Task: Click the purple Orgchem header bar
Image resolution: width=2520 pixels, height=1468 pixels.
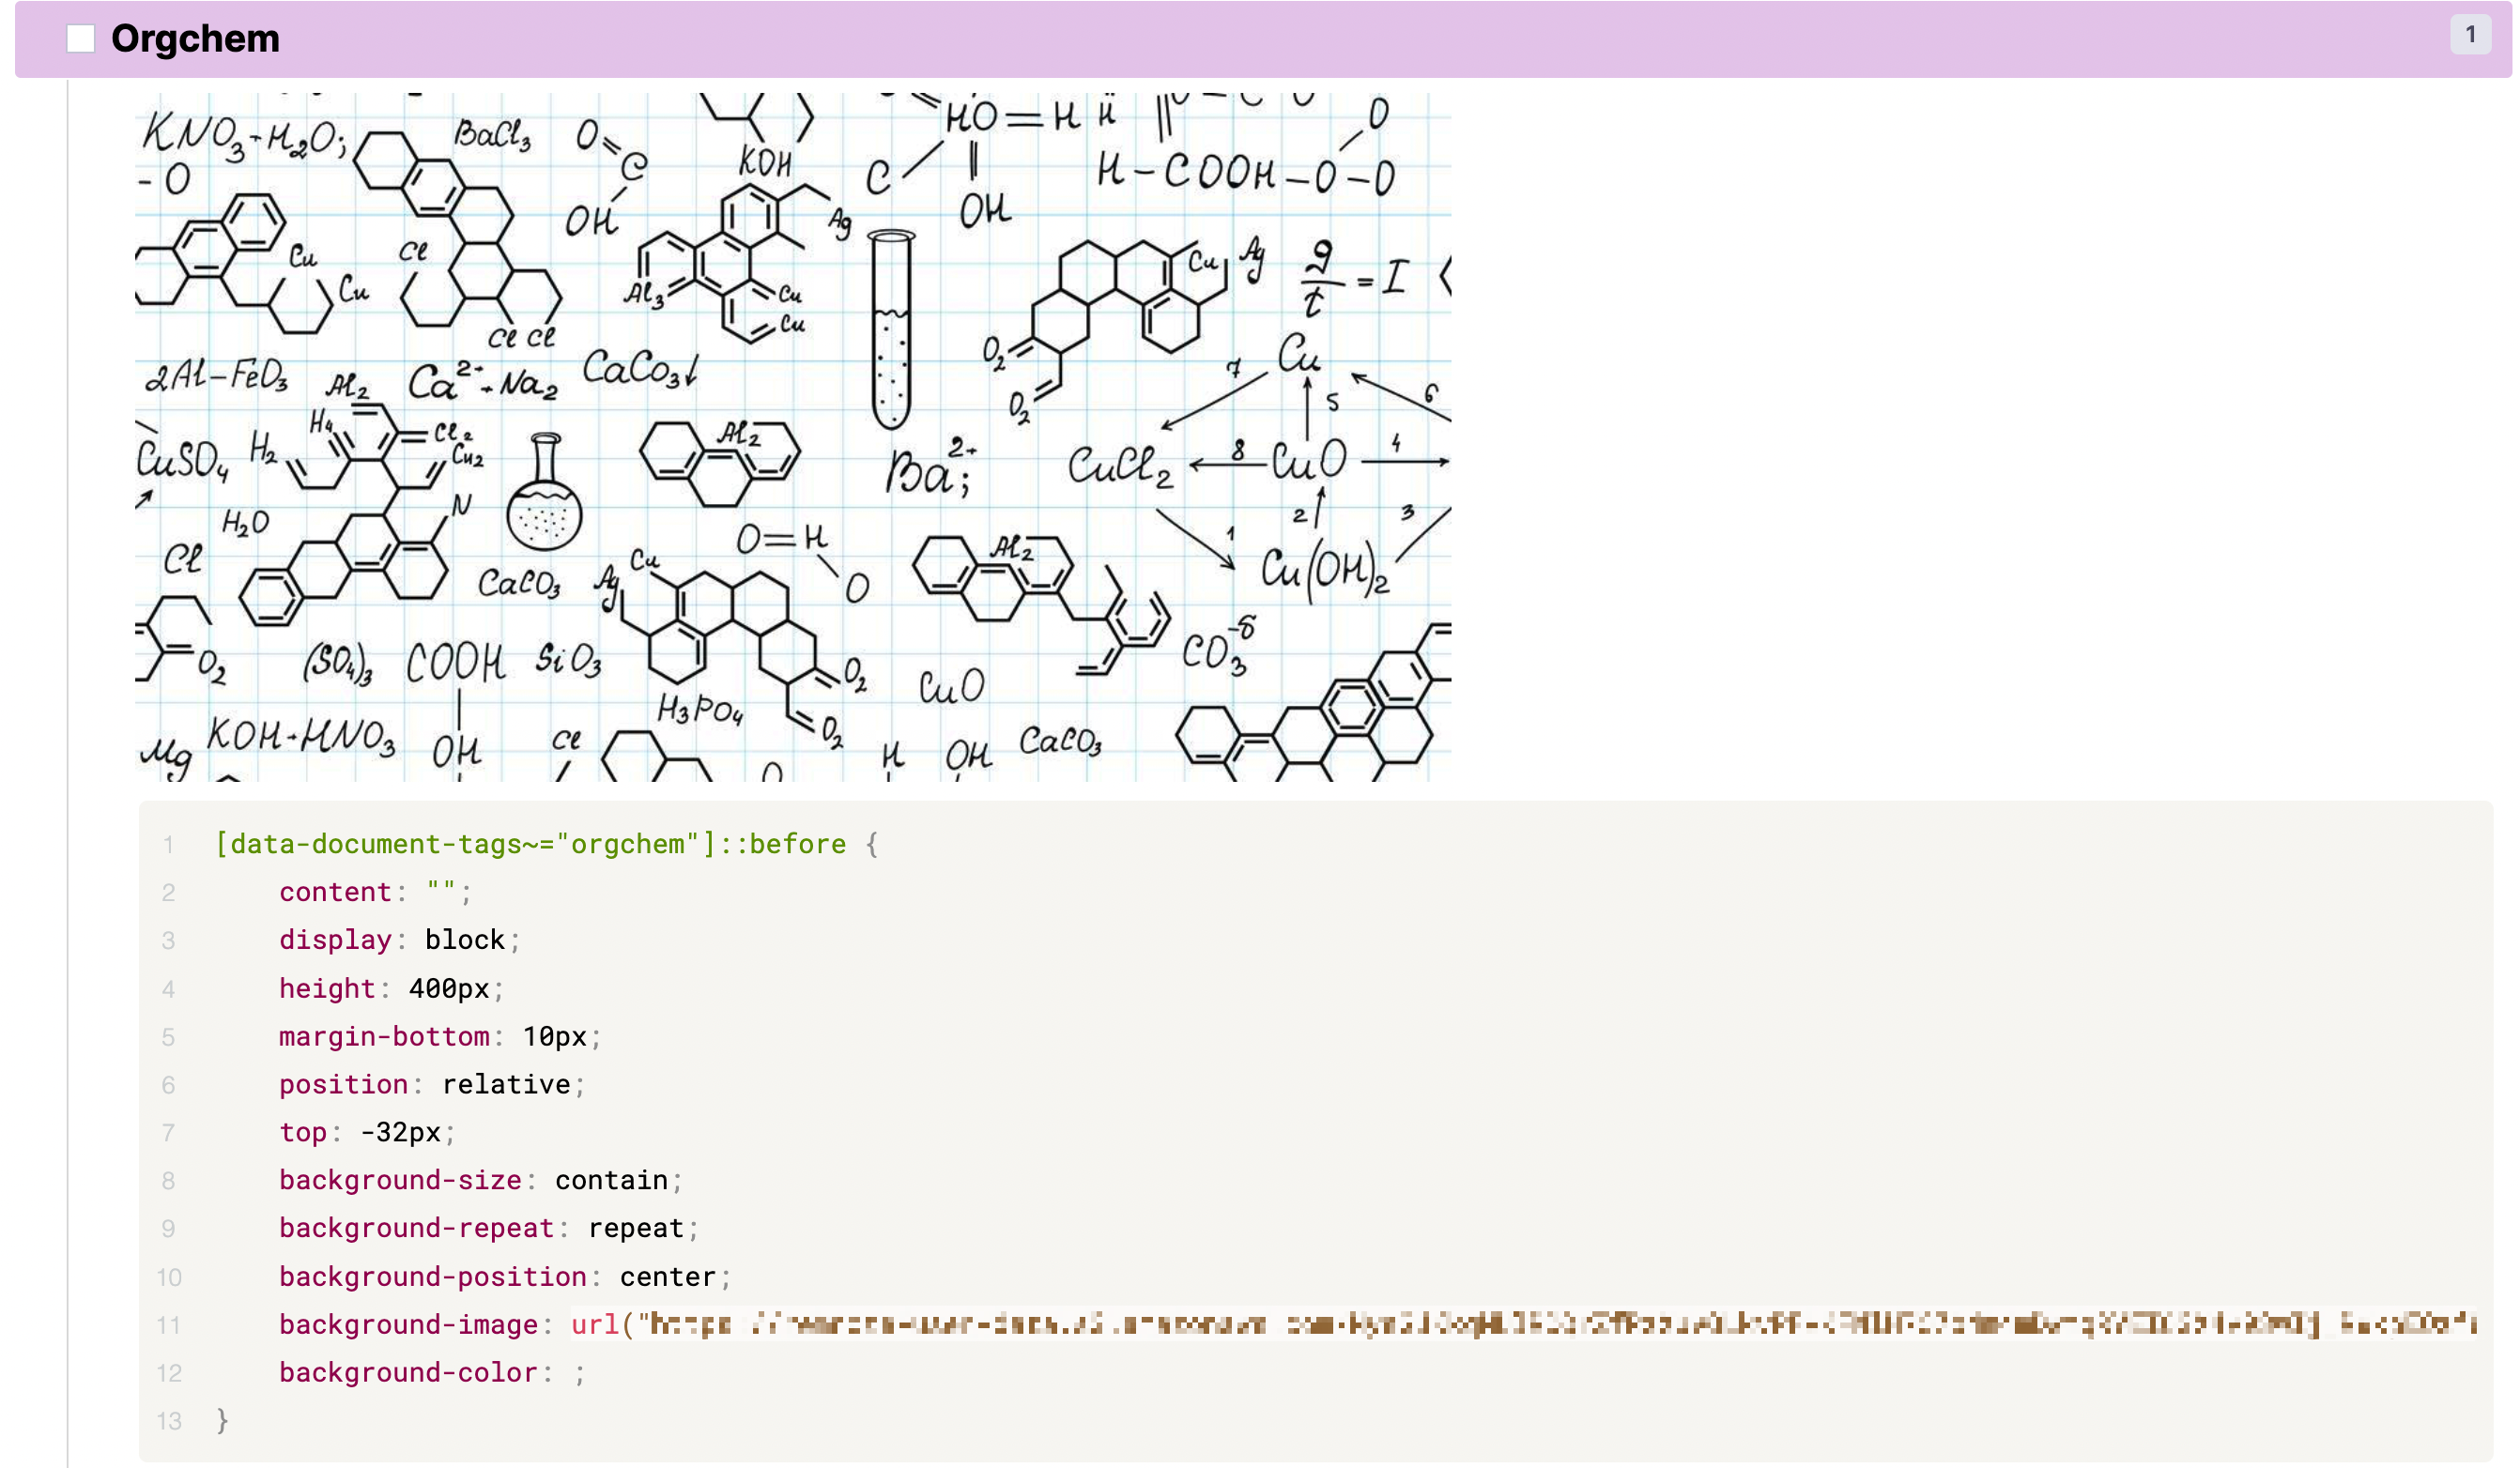Action: 1300,39
